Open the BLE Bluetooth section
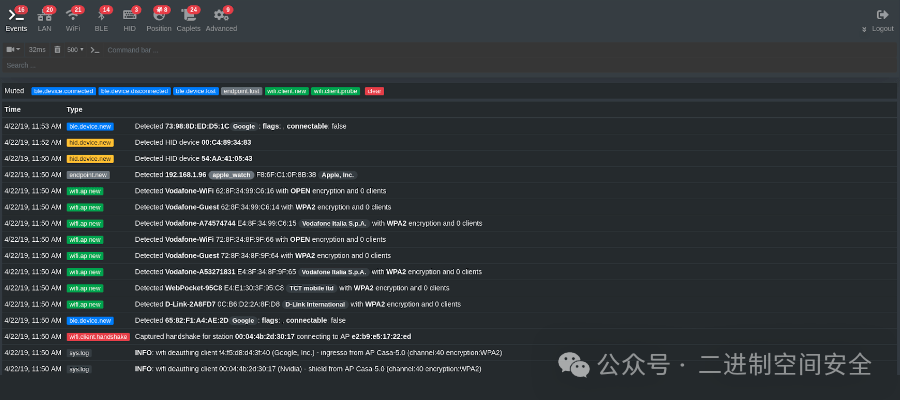900x400 pixels. point(101,16)
